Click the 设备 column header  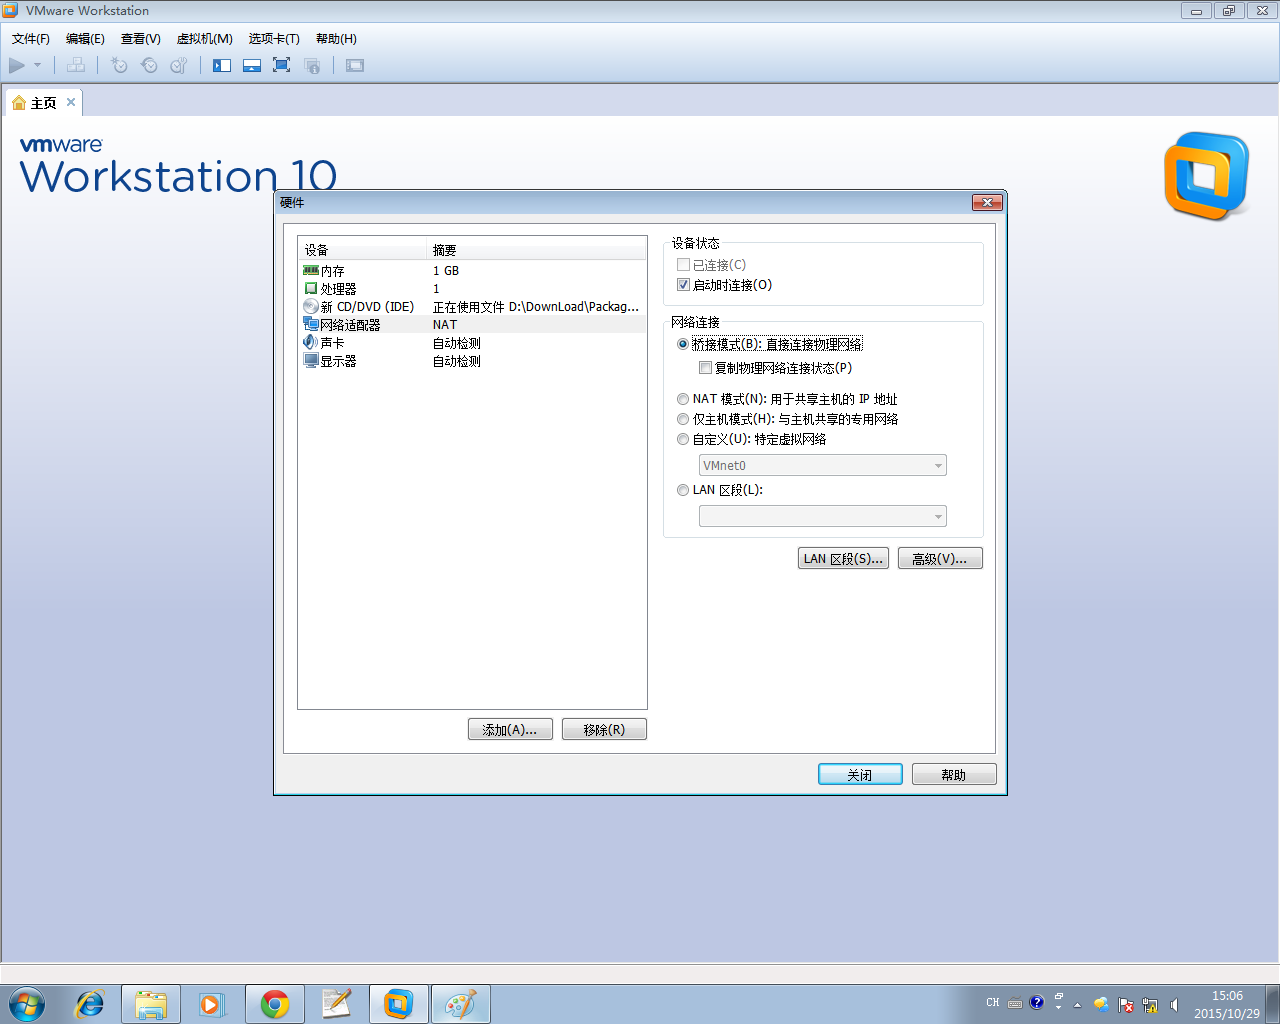(363, 250)
